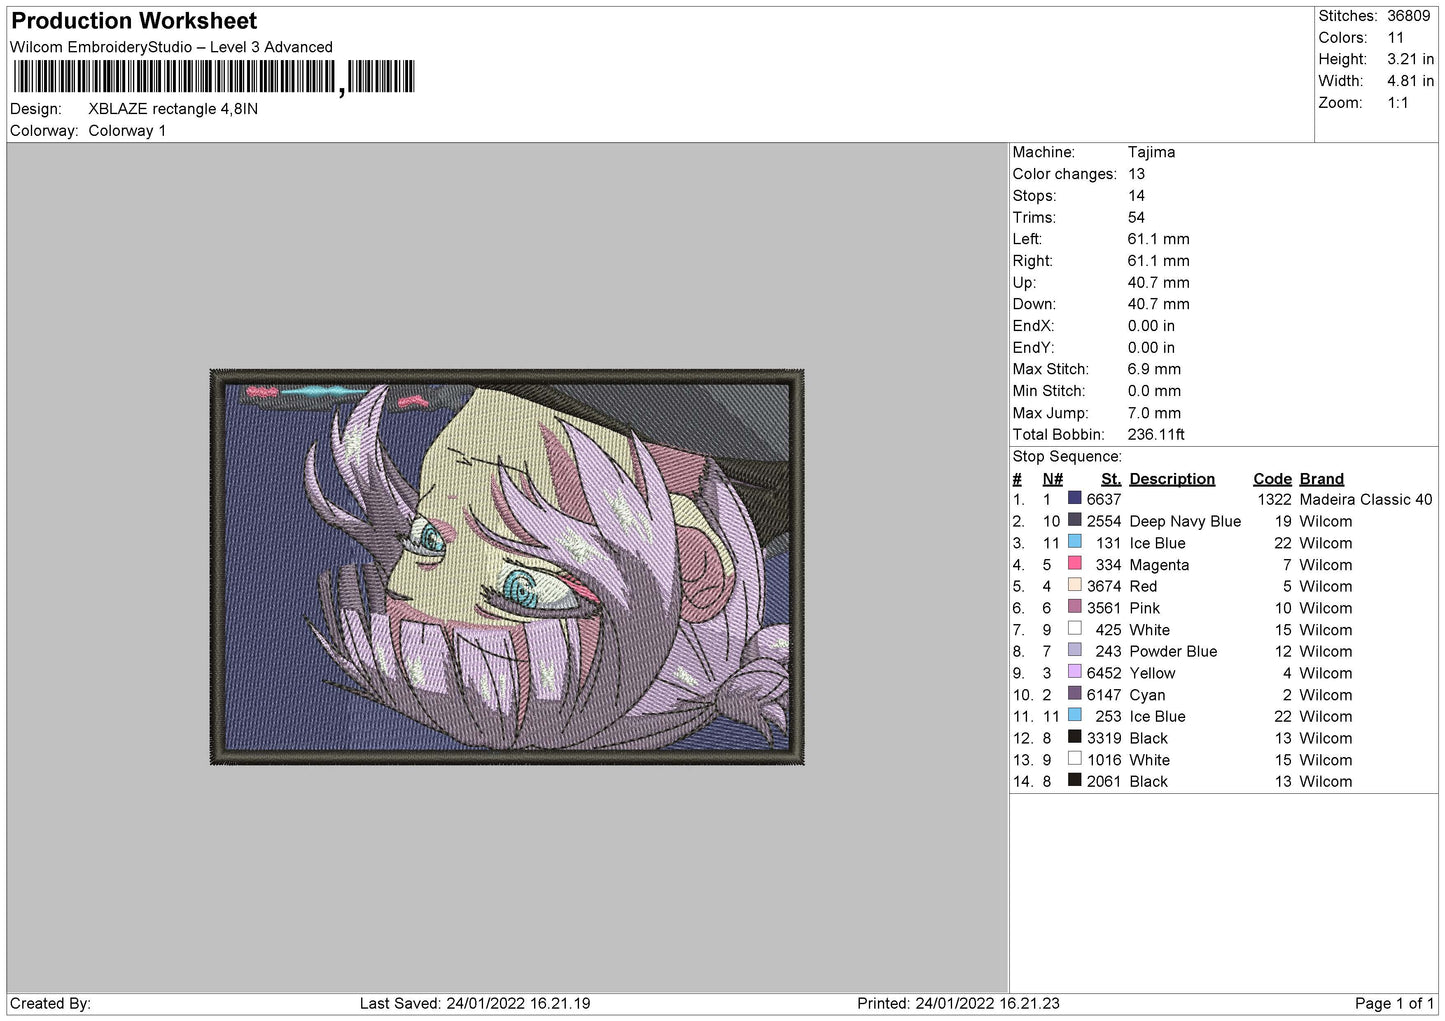Click the EndX value 0.00 in
The height and width of the screenshot is (1021, 1445).
[x=1151, y=326]
